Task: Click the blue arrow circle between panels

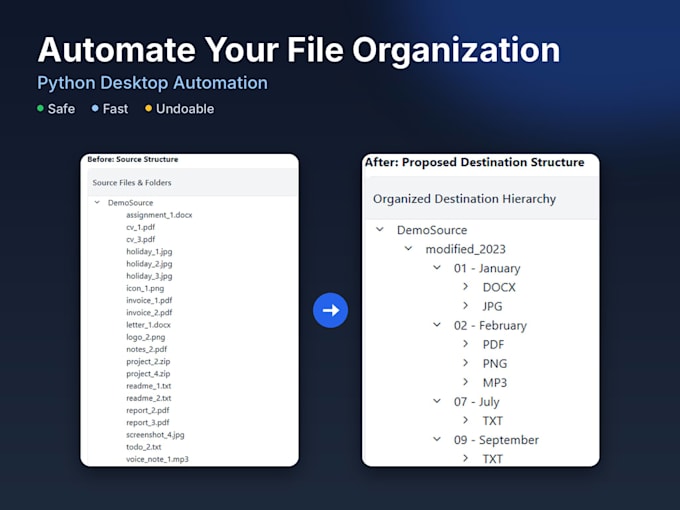Action: (x=330, y=310)
